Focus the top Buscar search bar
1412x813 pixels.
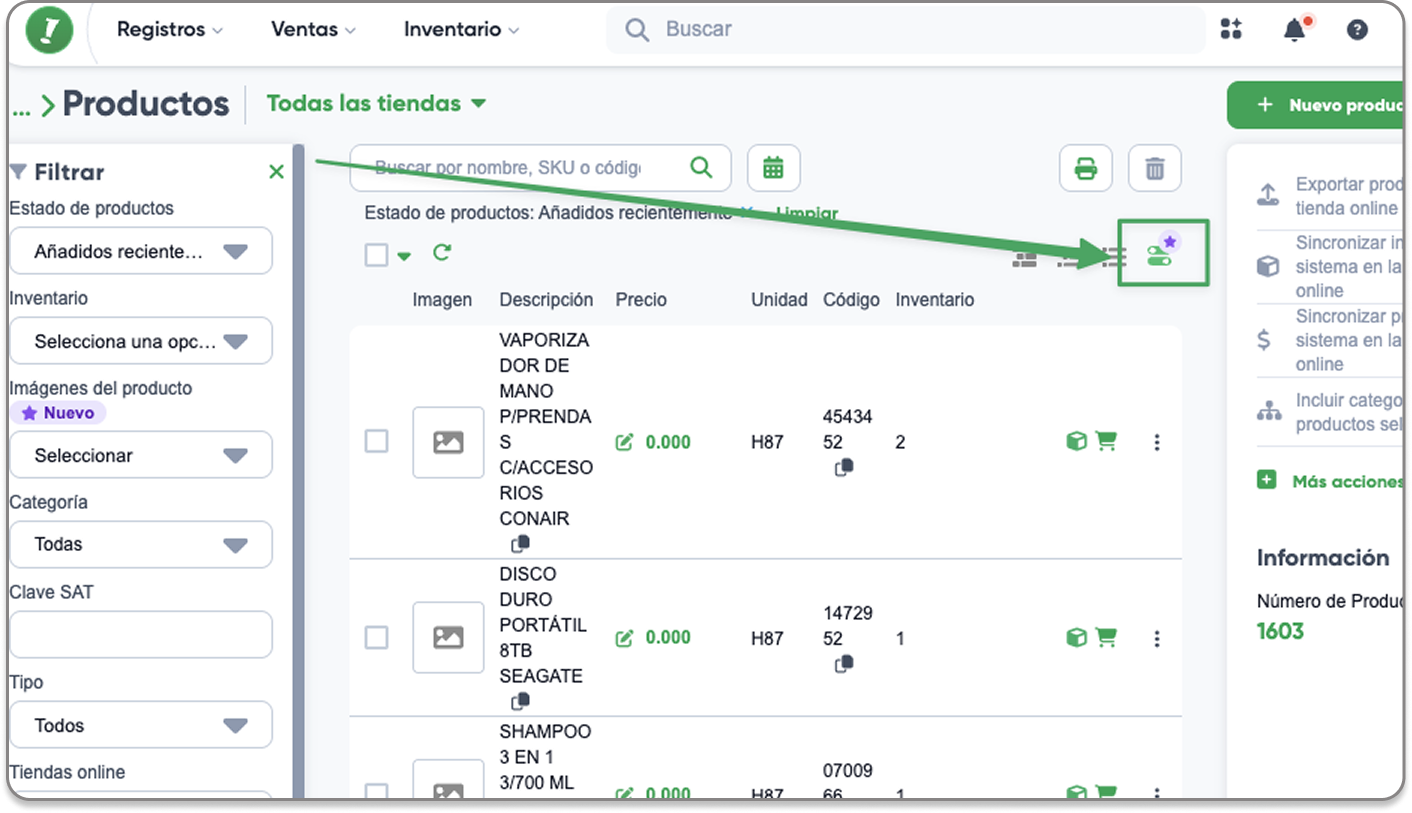[905, 29]
